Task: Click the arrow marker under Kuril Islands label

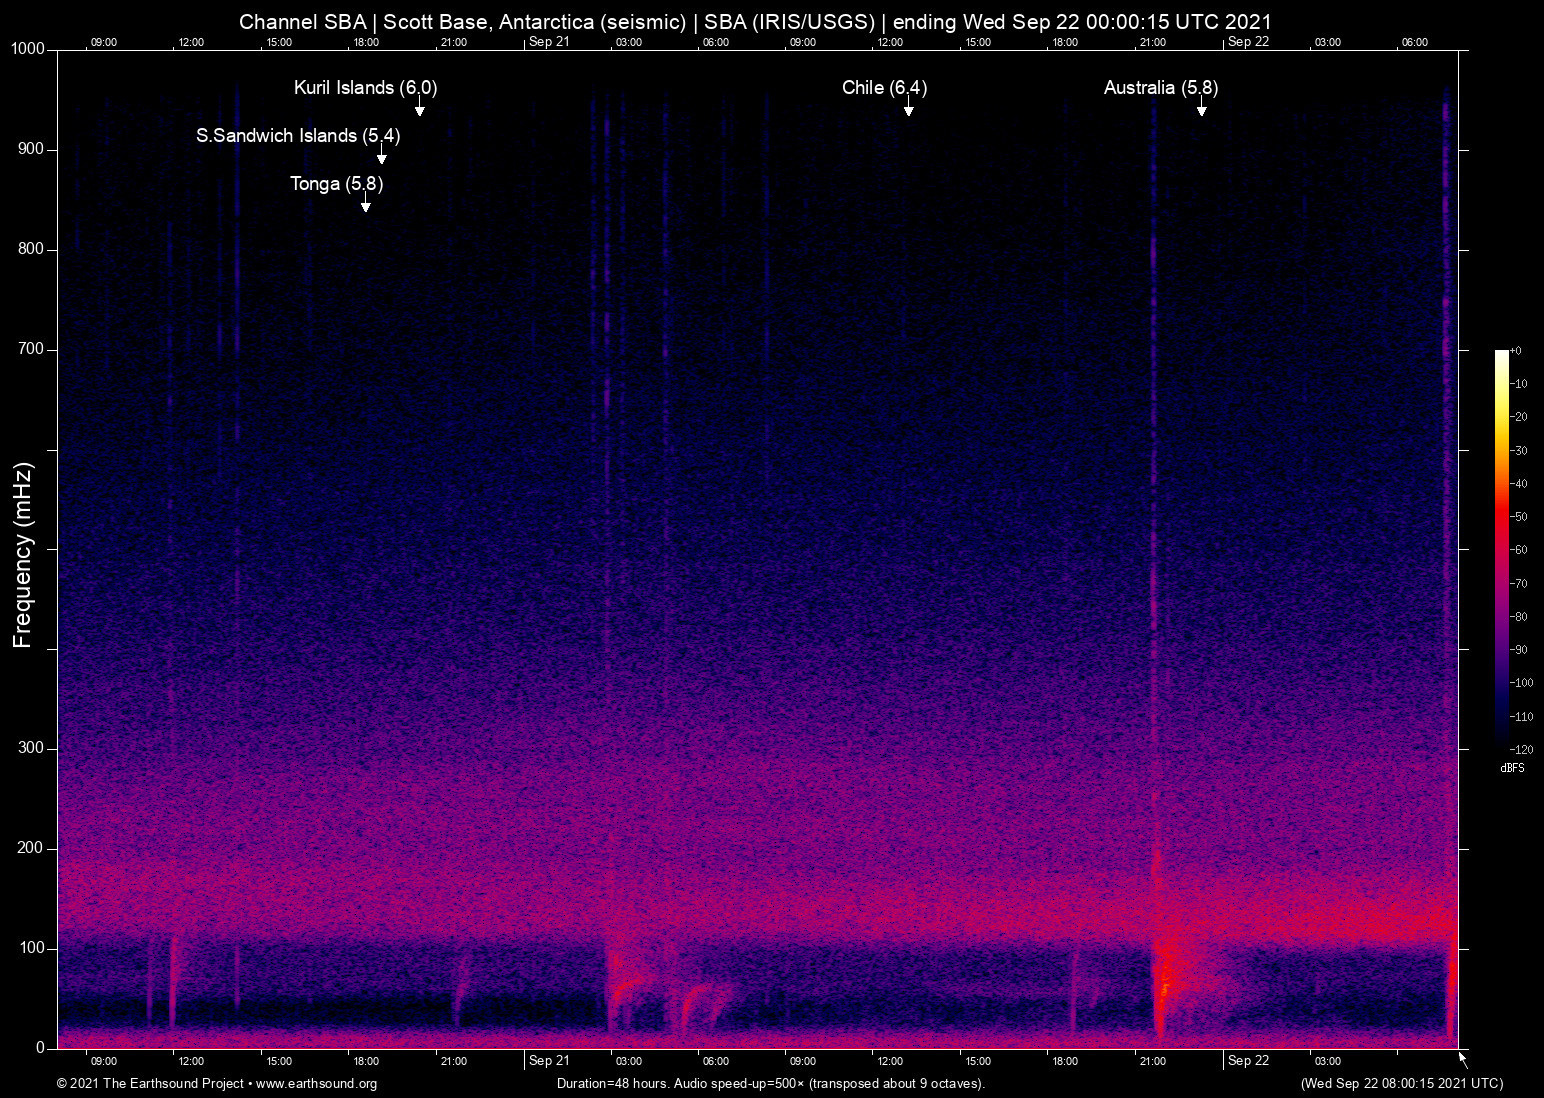Action: (420, 110)
